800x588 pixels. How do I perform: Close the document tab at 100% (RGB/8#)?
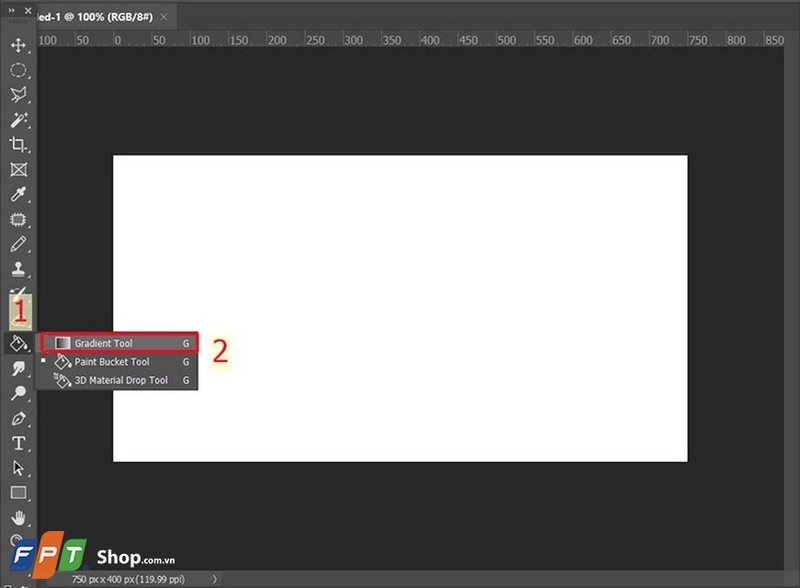coord(164,17)
